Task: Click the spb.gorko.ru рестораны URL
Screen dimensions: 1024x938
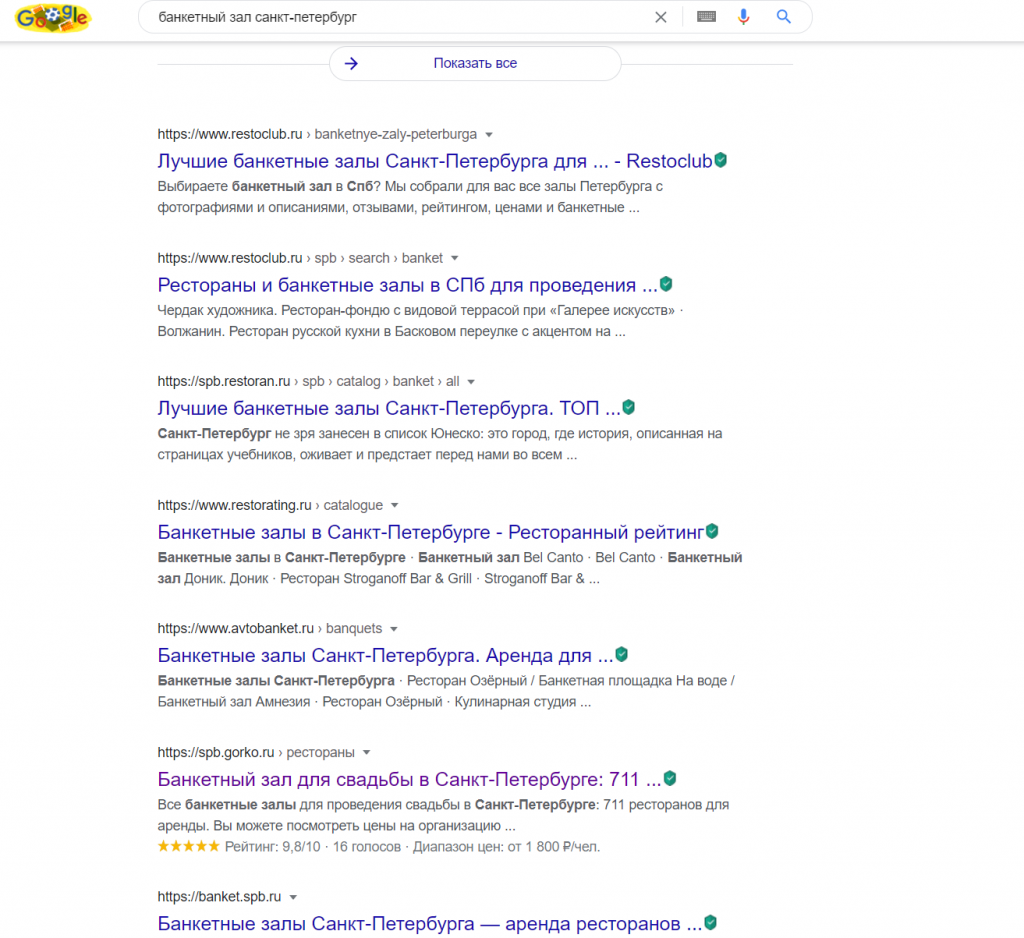Action: 256,752
